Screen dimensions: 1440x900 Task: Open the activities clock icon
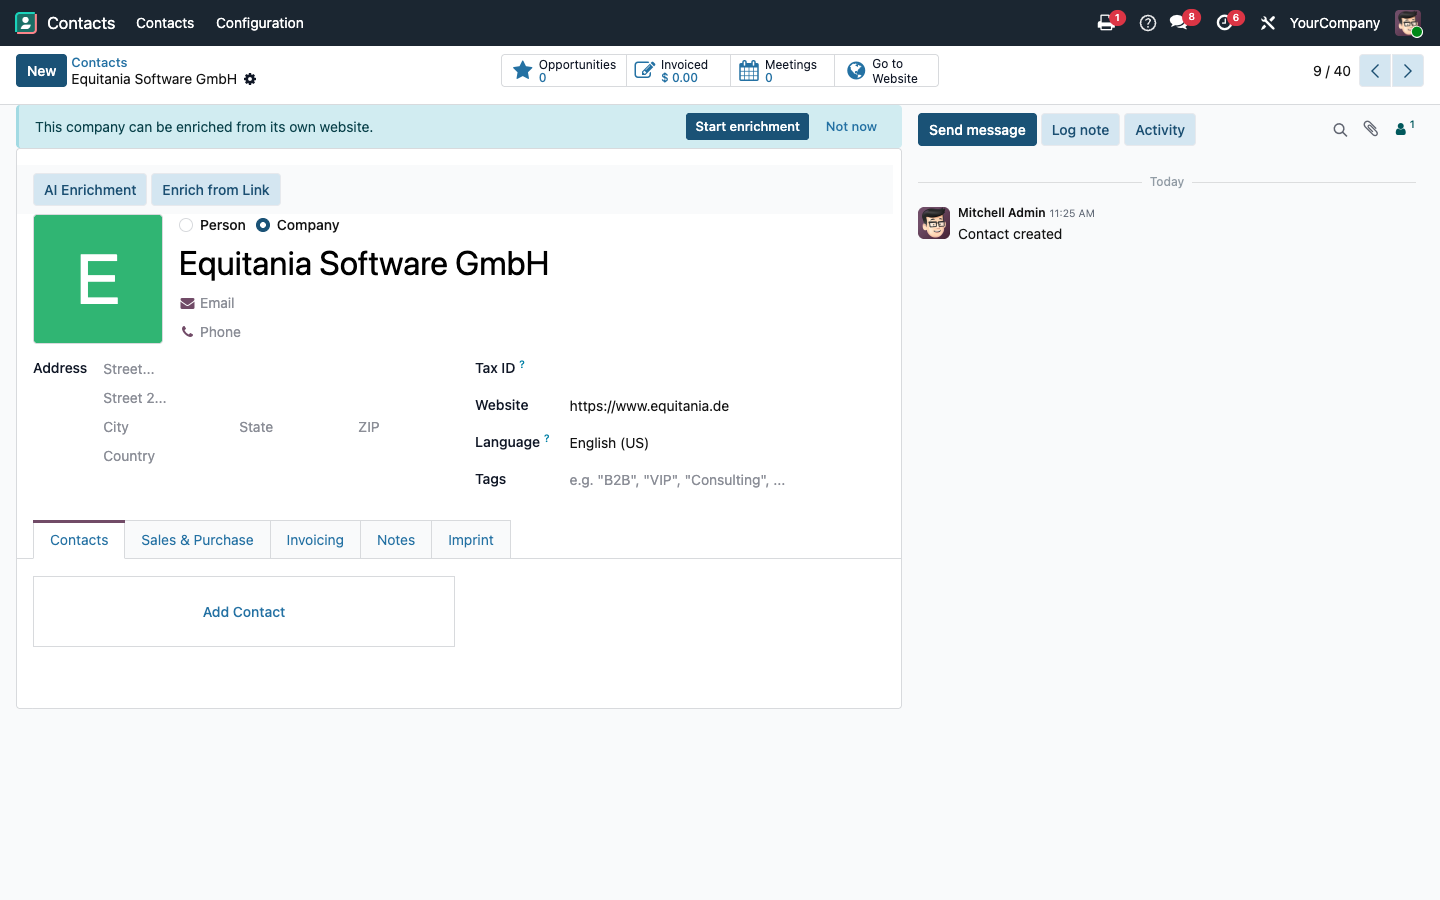tap(1224, 23)
